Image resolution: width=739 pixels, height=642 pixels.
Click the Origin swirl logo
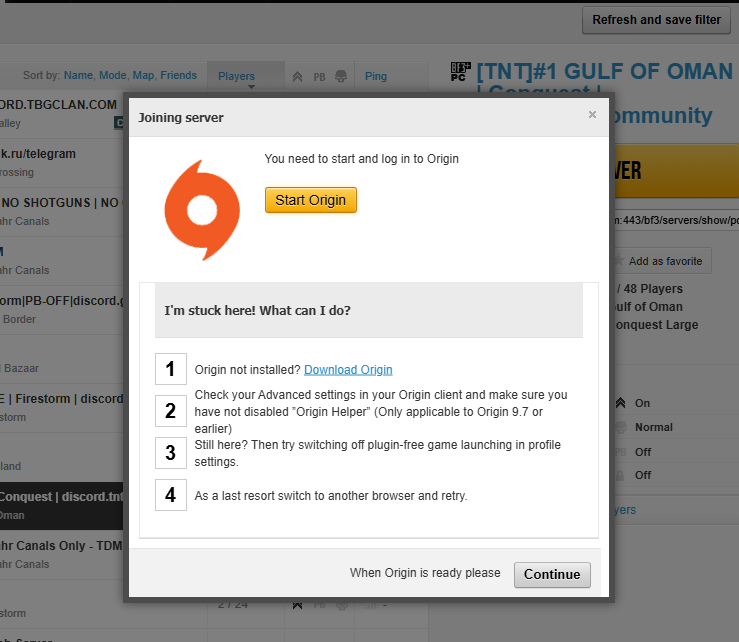[x=202, y=210]
